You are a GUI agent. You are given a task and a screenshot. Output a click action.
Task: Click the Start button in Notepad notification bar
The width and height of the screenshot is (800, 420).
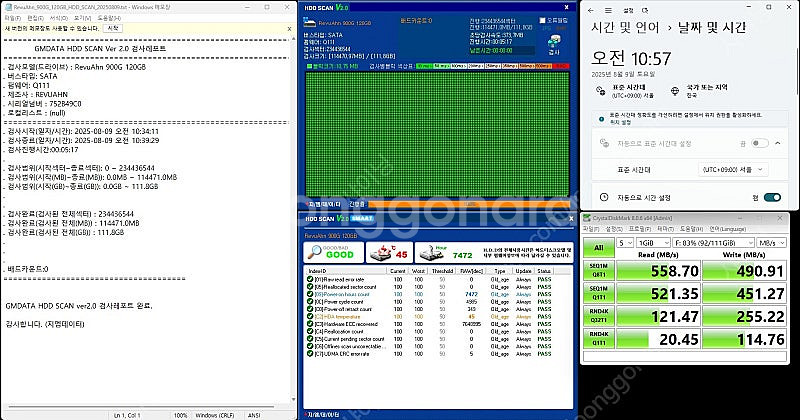[x=113, y=29]
